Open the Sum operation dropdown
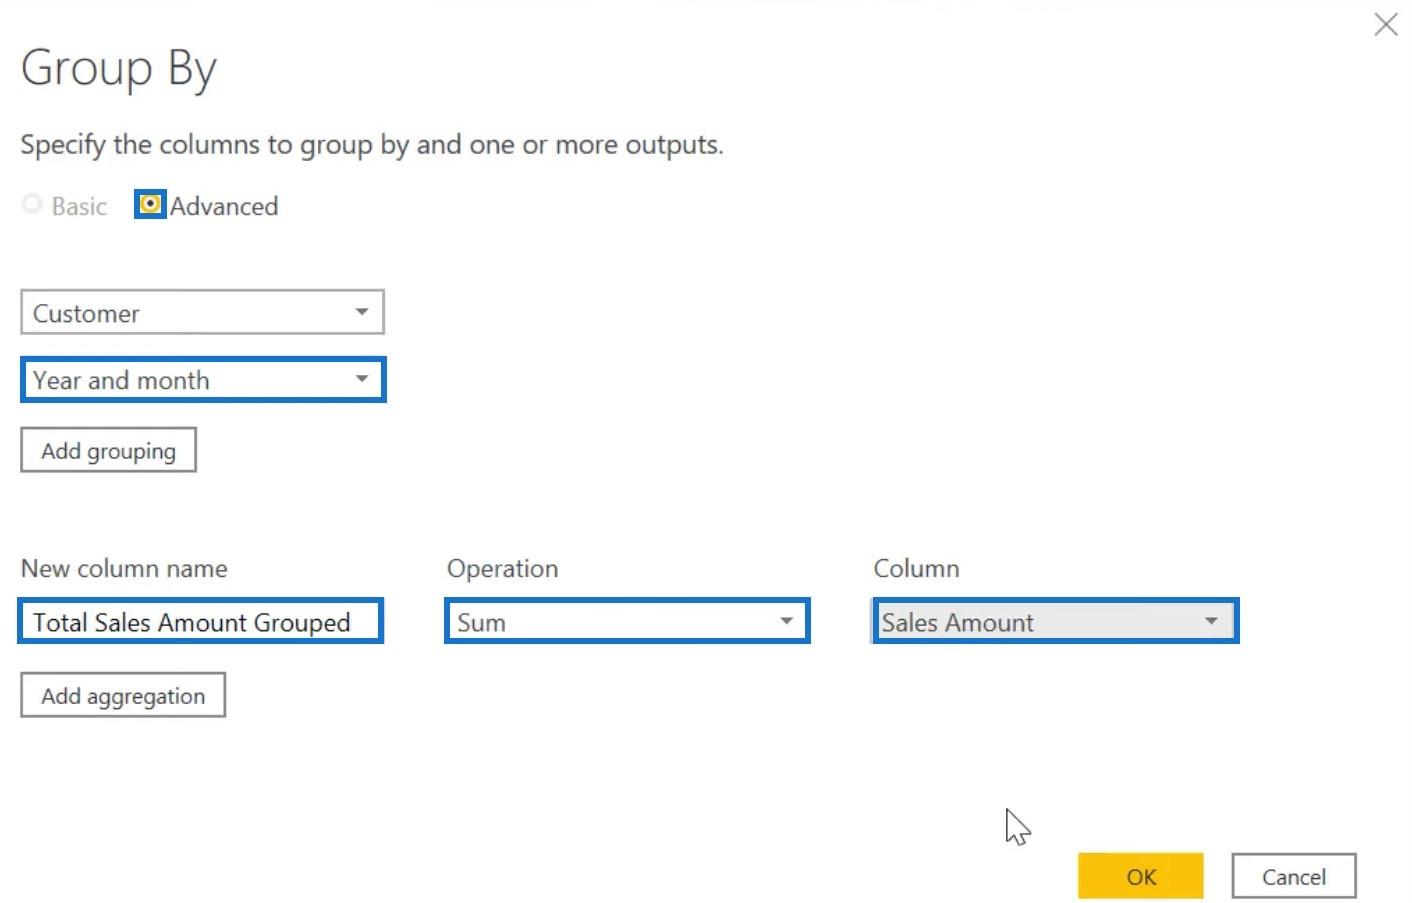 tap(627, 621)
